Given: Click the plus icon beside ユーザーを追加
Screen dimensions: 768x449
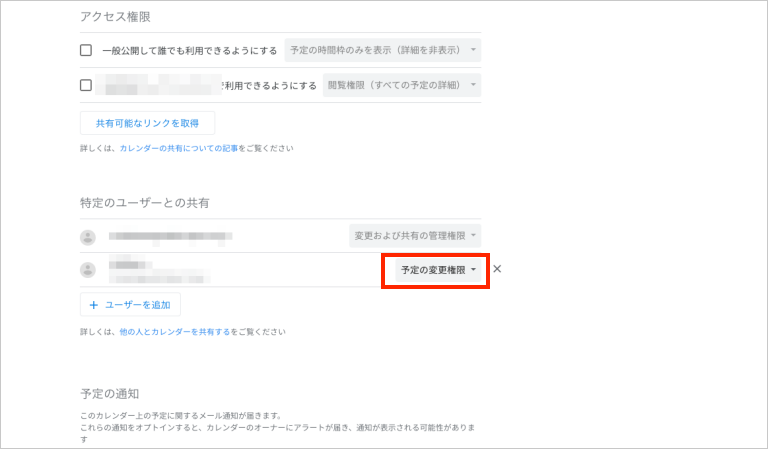Looking at the screenshot, I should (x=94, y=304).
